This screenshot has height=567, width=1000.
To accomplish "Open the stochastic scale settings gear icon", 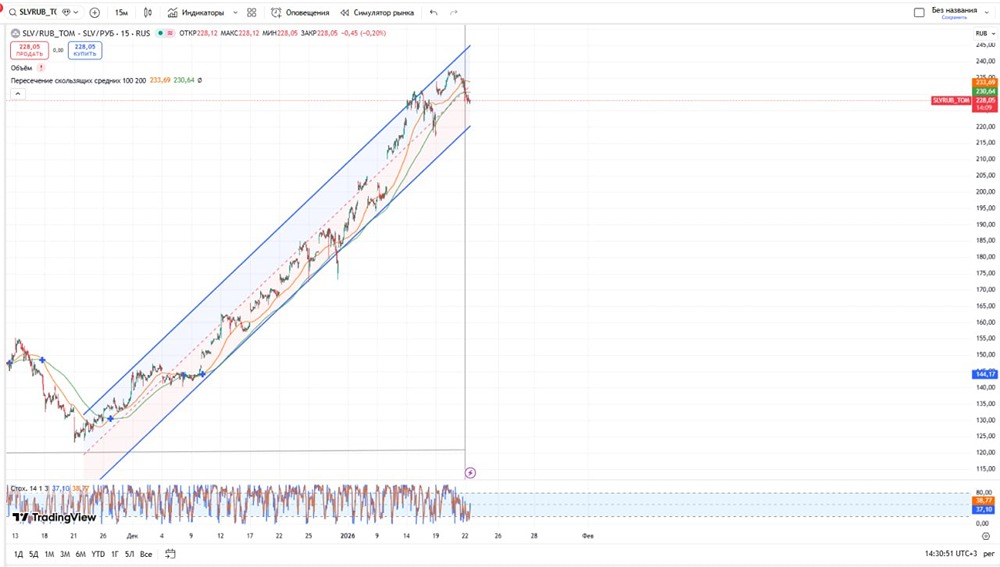I will [985, 536].
